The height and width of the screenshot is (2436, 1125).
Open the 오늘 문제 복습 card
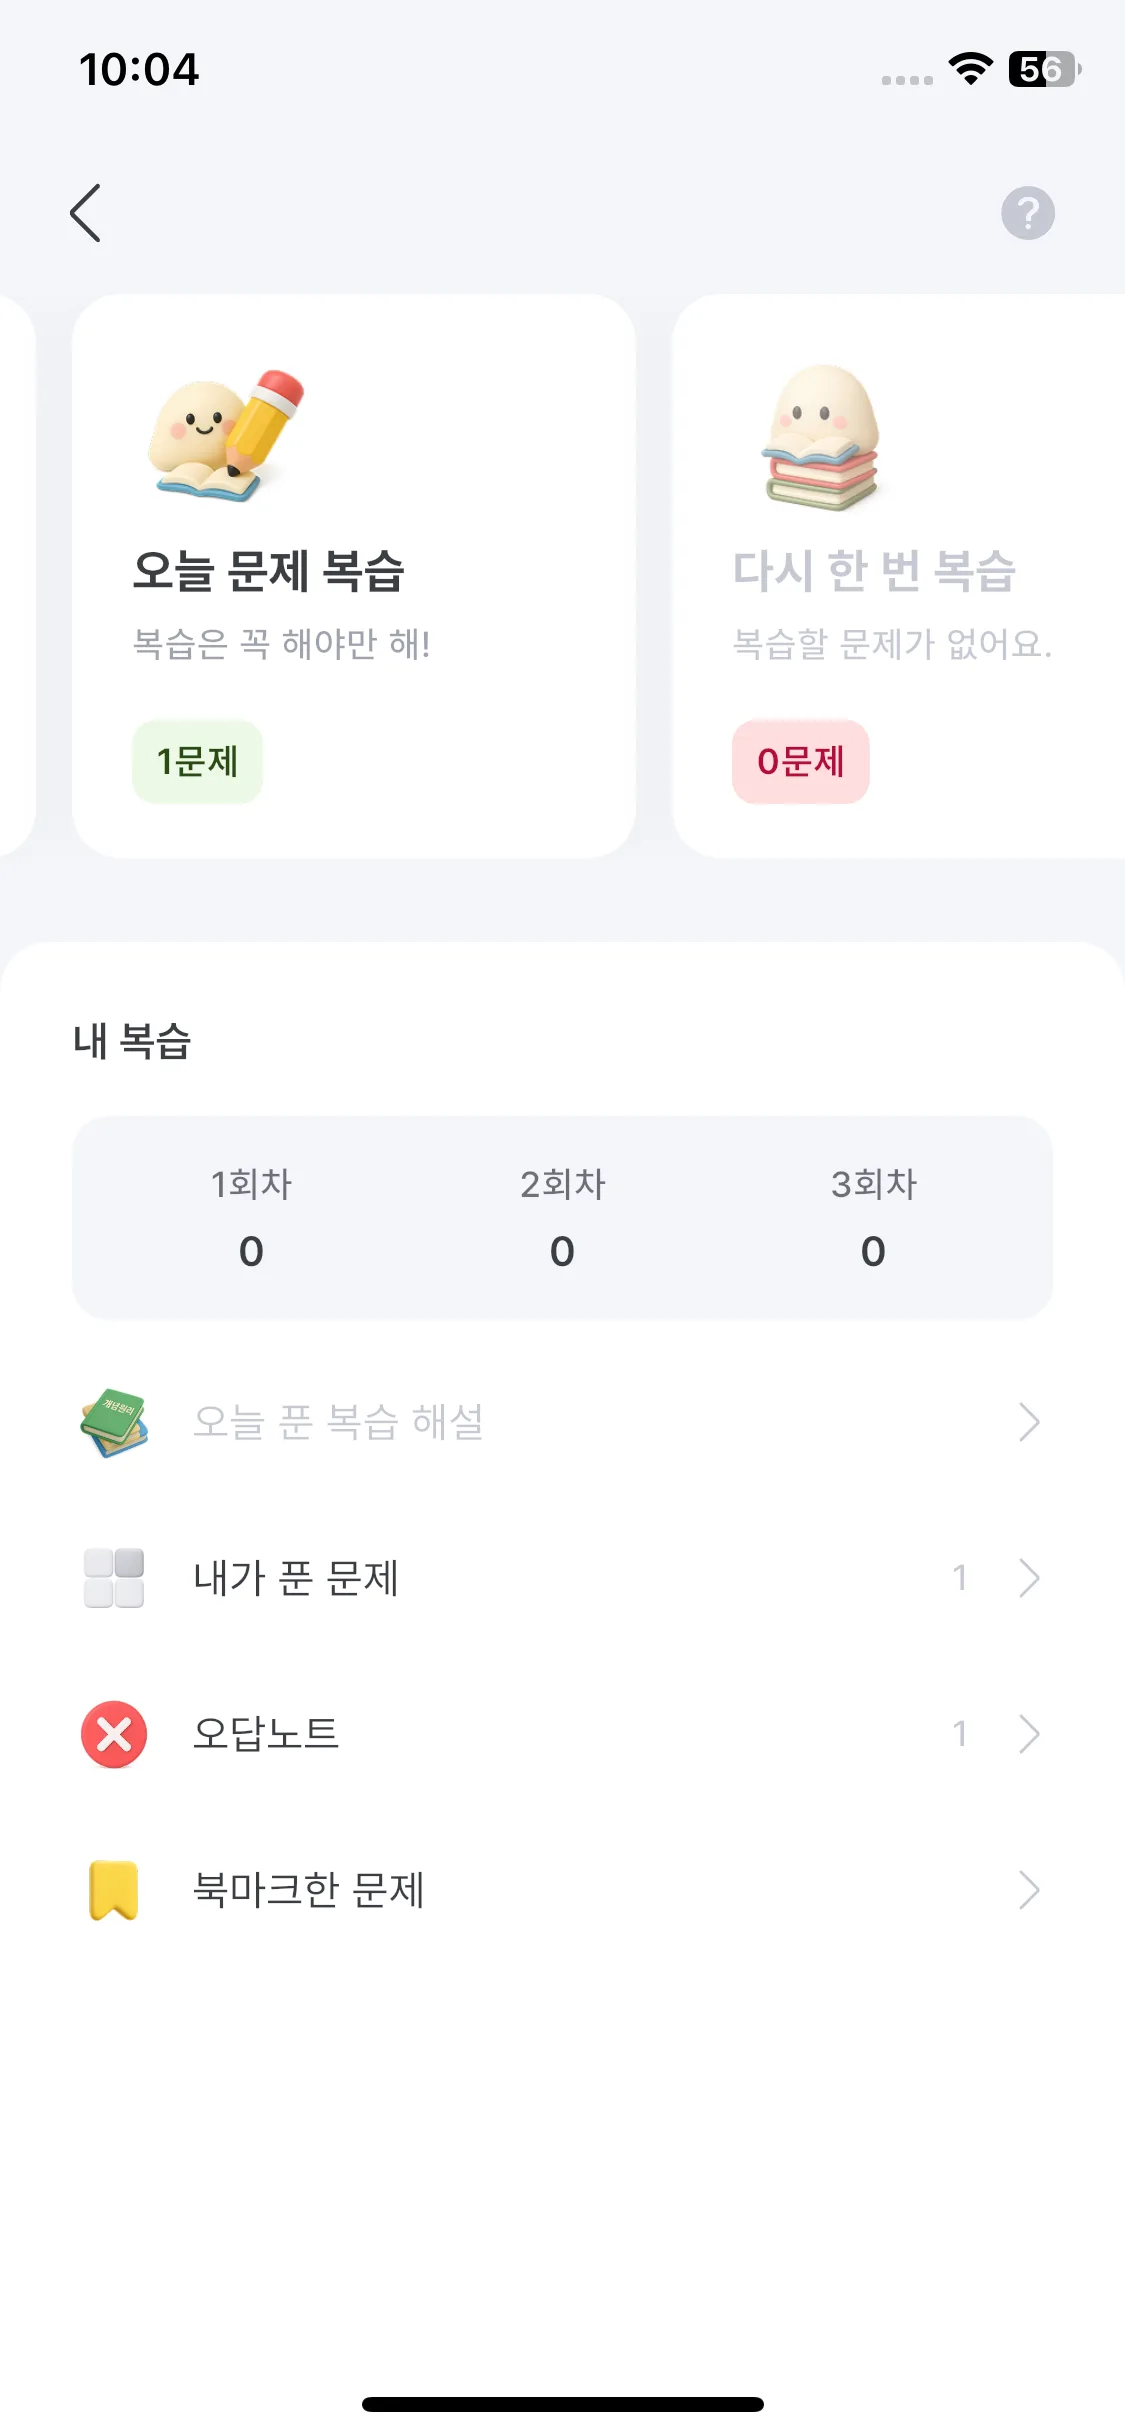[354, 576]
